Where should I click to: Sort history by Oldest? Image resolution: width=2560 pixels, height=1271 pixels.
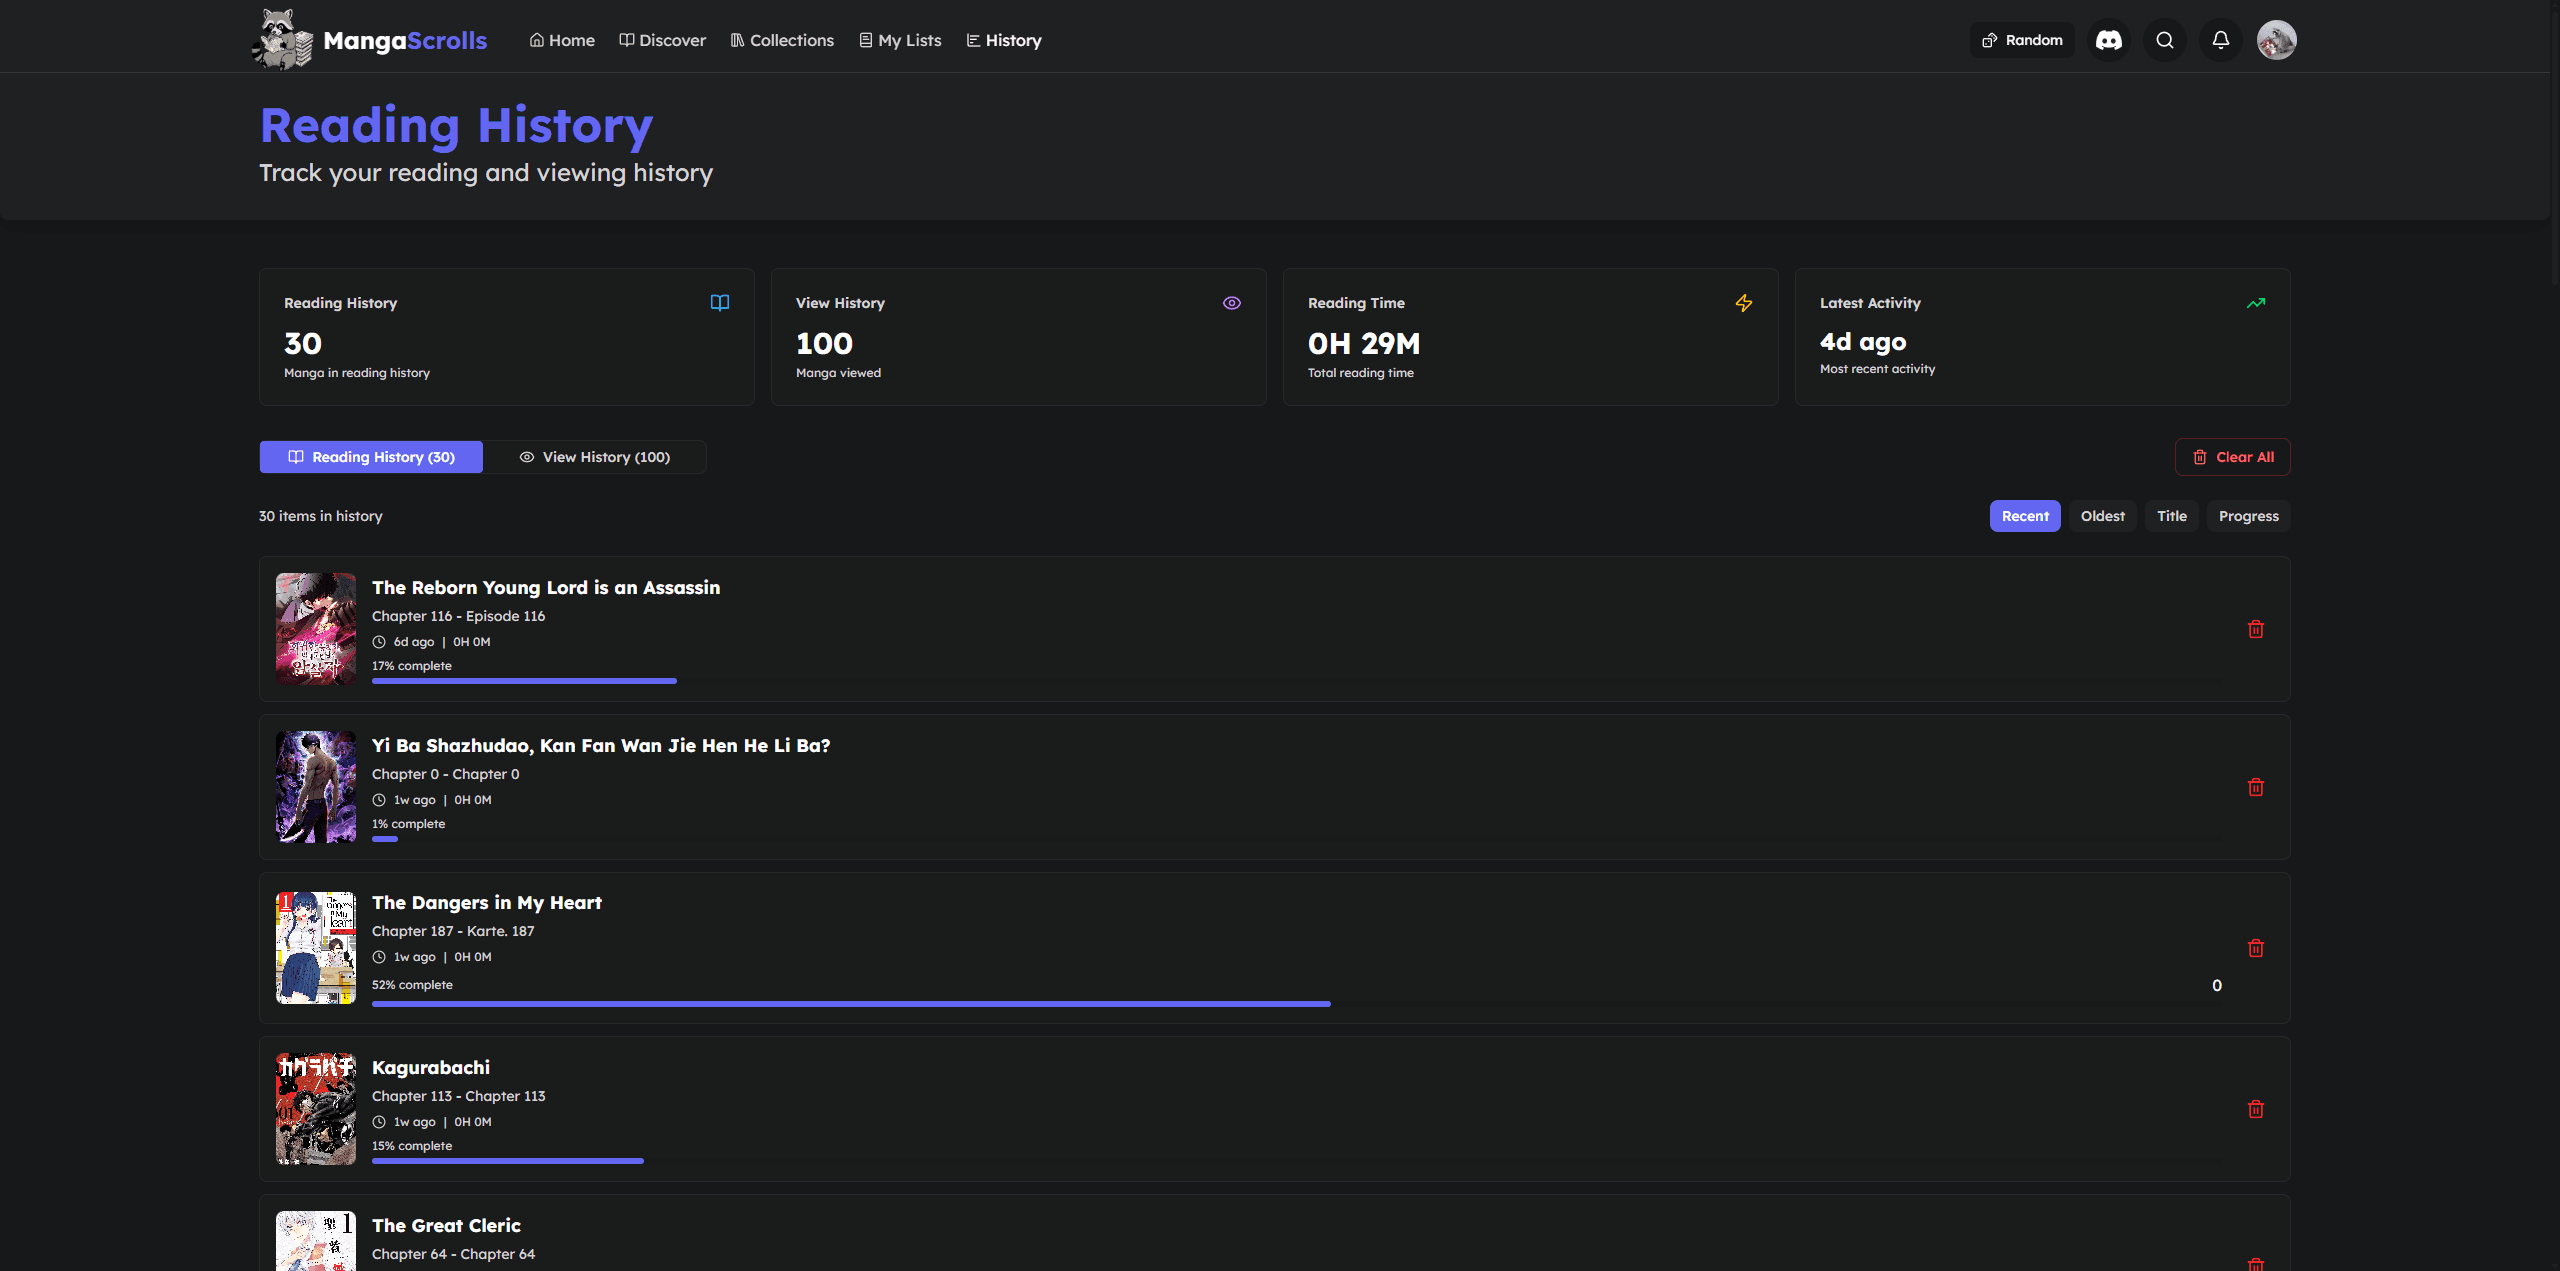click(x=2103, y=516)
